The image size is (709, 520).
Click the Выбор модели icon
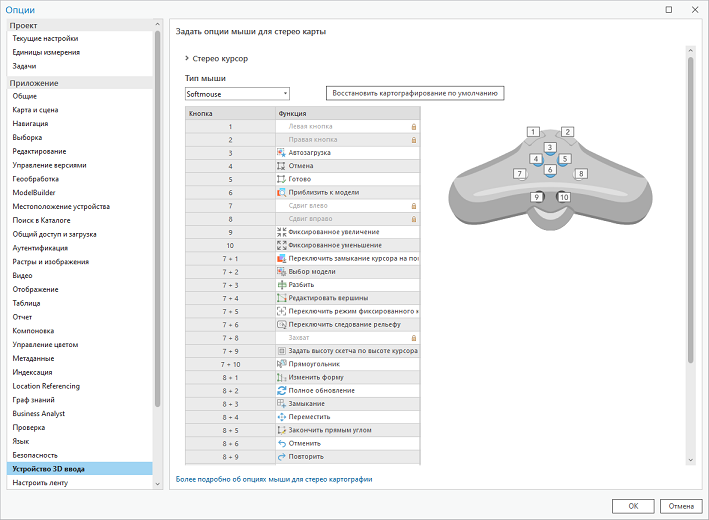[281, 272]
